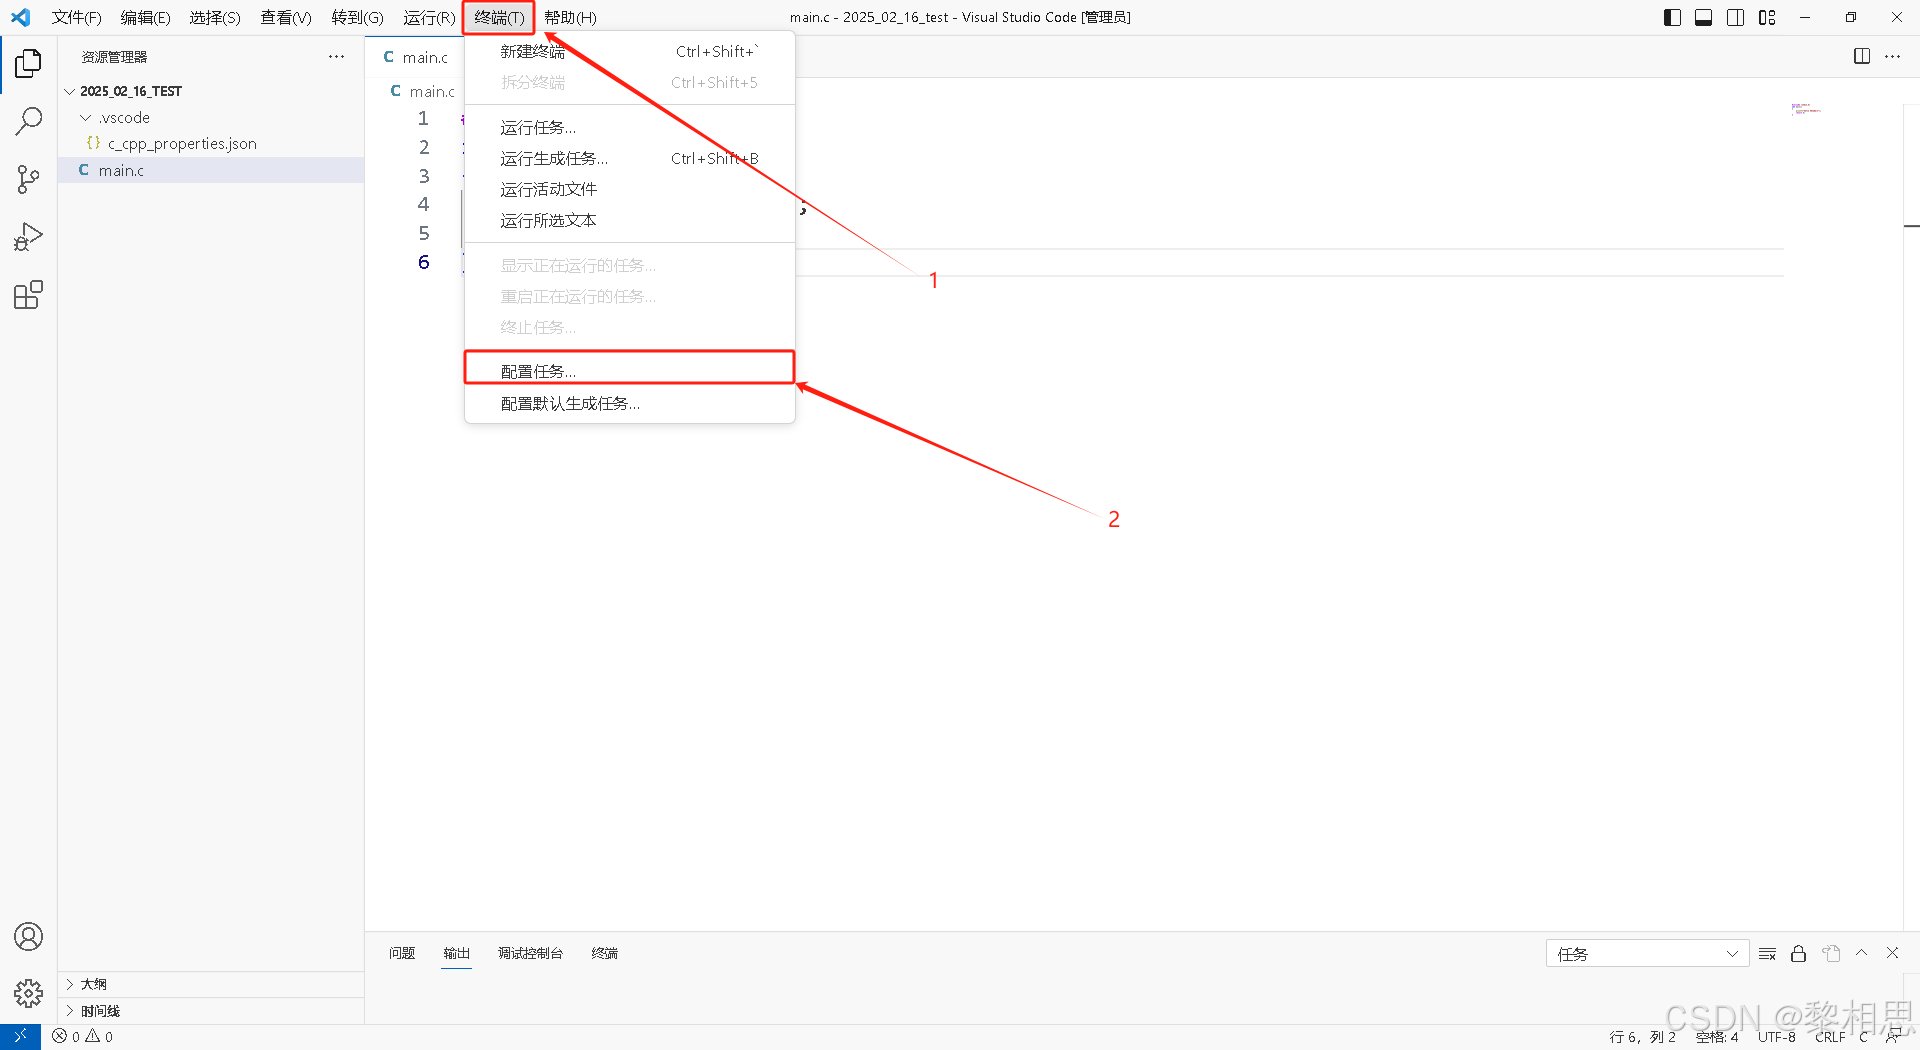Choose 配置默认生成任务... menu entry
Image resolution: width=1920 pixels, height=1050 pixels.
click(630, 404)
